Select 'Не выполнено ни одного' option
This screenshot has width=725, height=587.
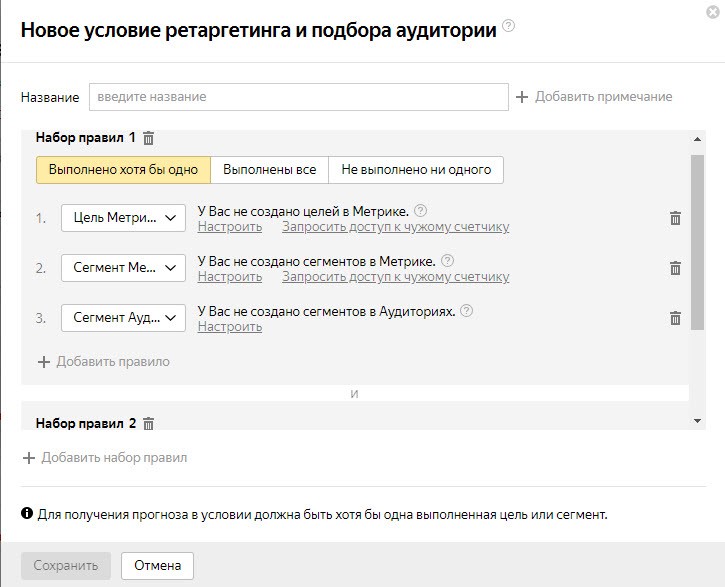[x=416, y=170]
